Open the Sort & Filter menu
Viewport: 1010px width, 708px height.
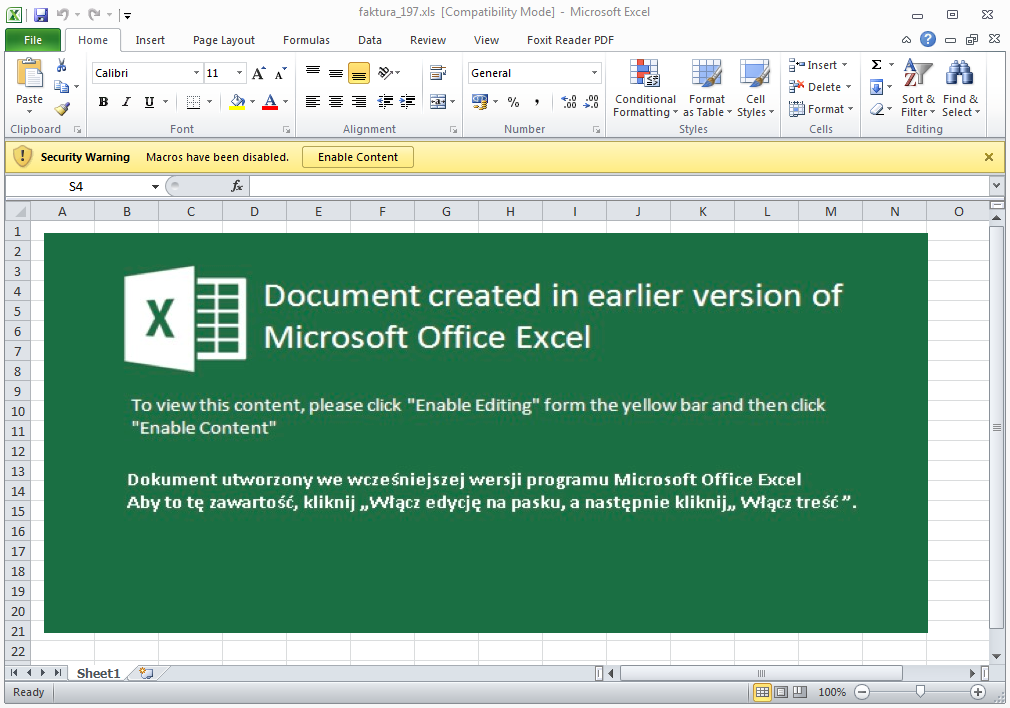pyautogui.click(x=918, y=88)
